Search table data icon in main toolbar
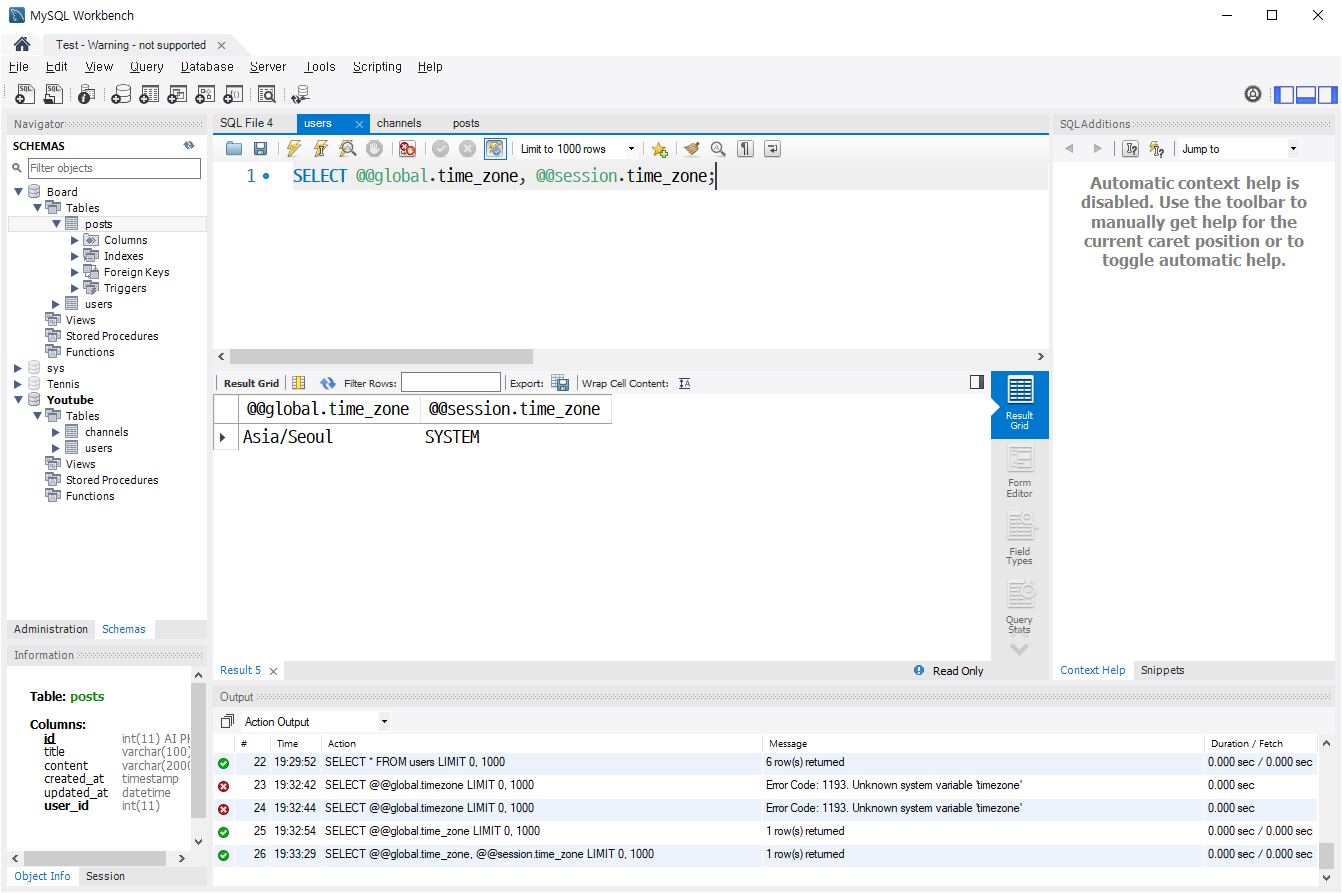 tap(266, 94)
